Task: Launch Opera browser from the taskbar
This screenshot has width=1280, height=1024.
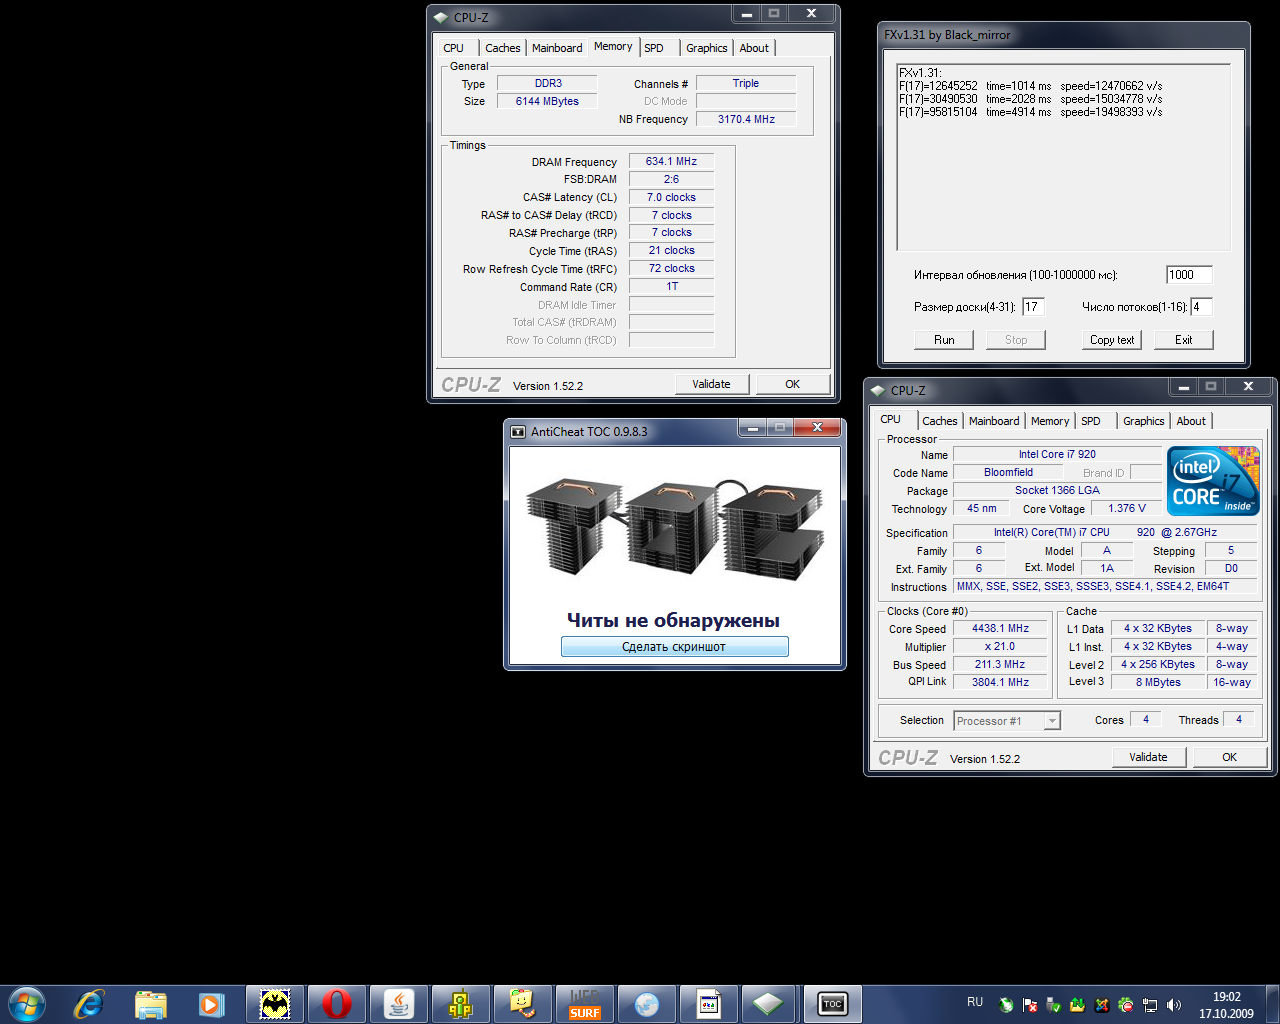Action: coord(337,1003)
